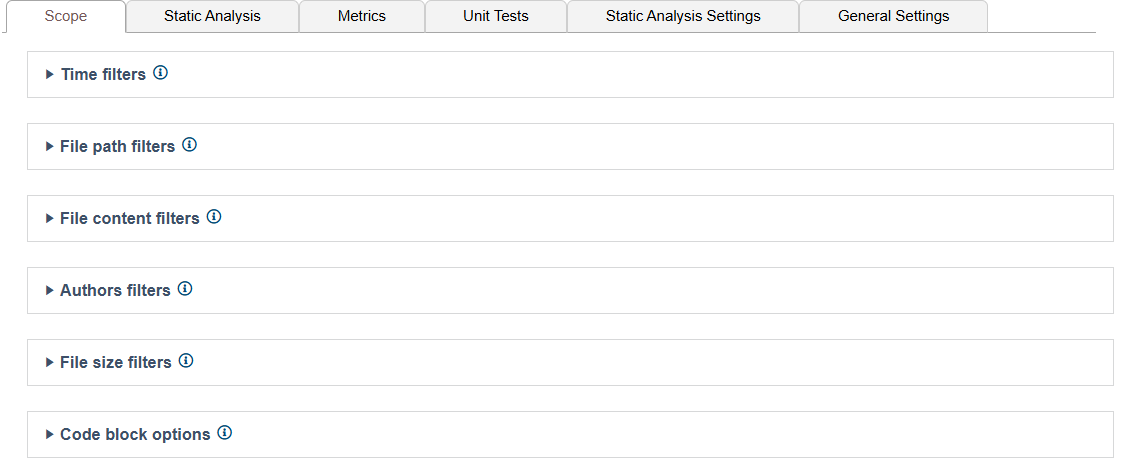Image resolution: width=1125 pixels, height=475 pixels.
Task: Click the info icon next to Authors filters
Action: point(185,288)
